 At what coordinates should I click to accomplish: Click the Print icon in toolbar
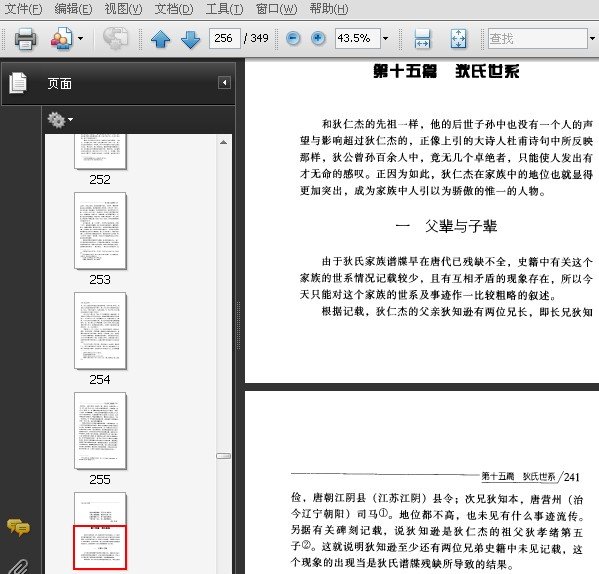coord(25,39)
